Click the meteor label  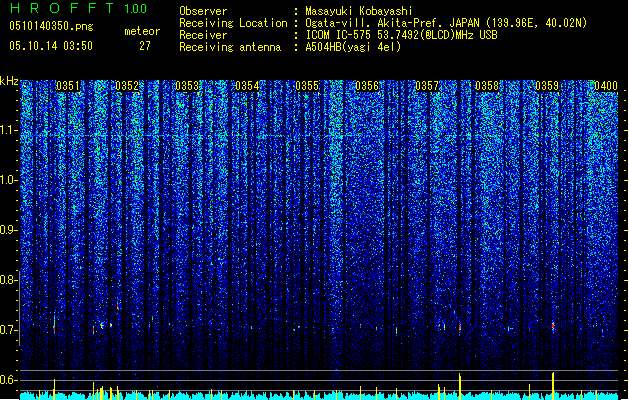pos(142,31)
